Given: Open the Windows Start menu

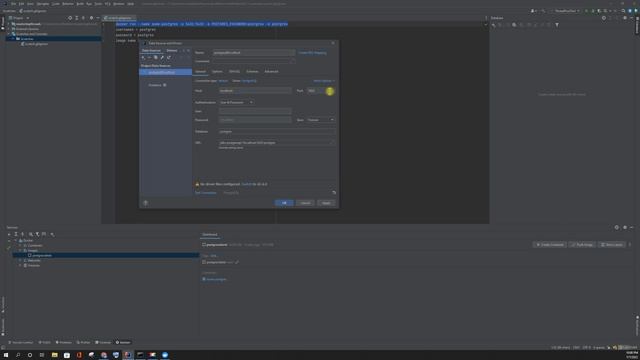Looking at the screenshot, I should coord(6,355).
